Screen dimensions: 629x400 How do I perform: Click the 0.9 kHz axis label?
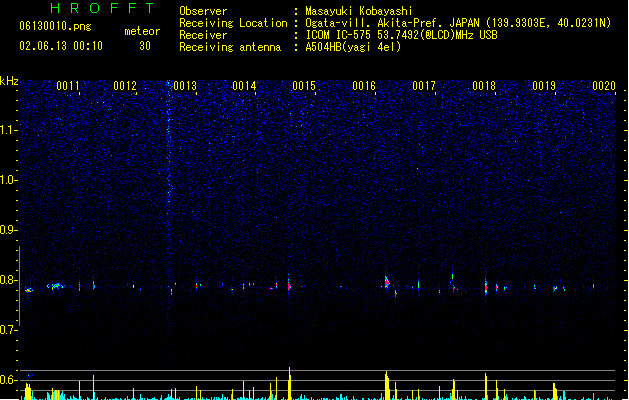tap(8, 230)
